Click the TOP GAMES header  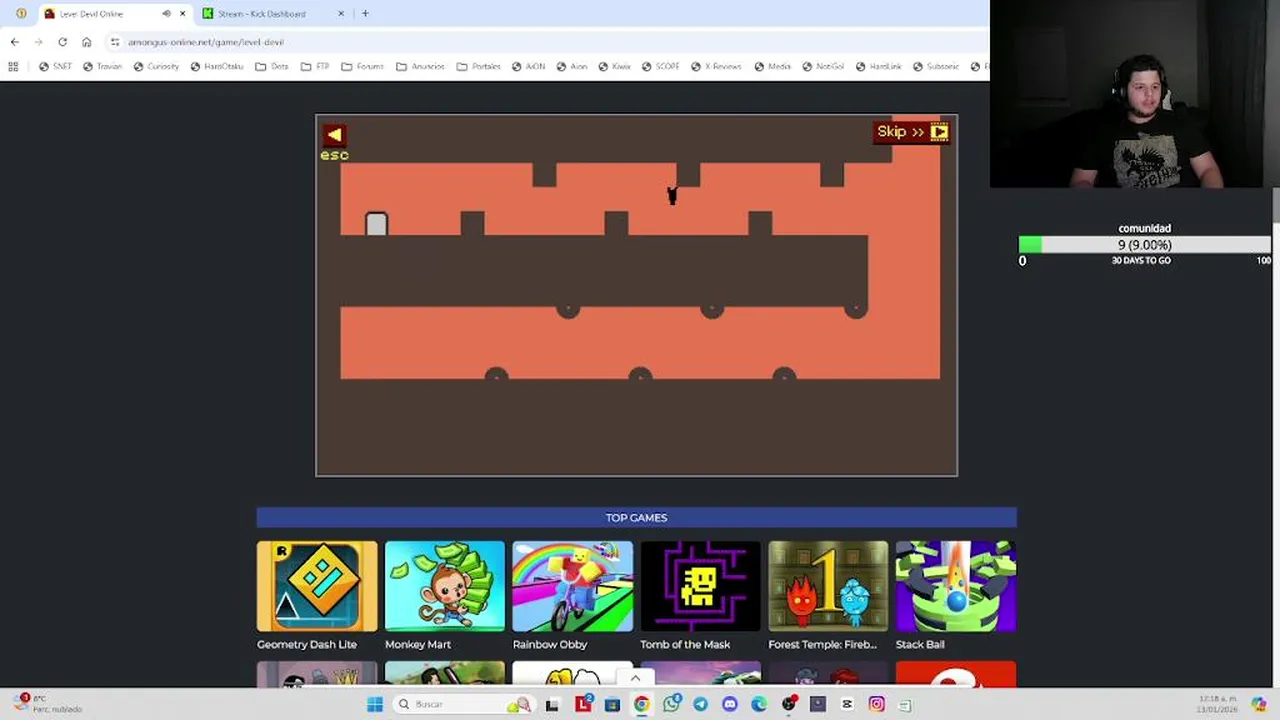(x=636, y=517)
